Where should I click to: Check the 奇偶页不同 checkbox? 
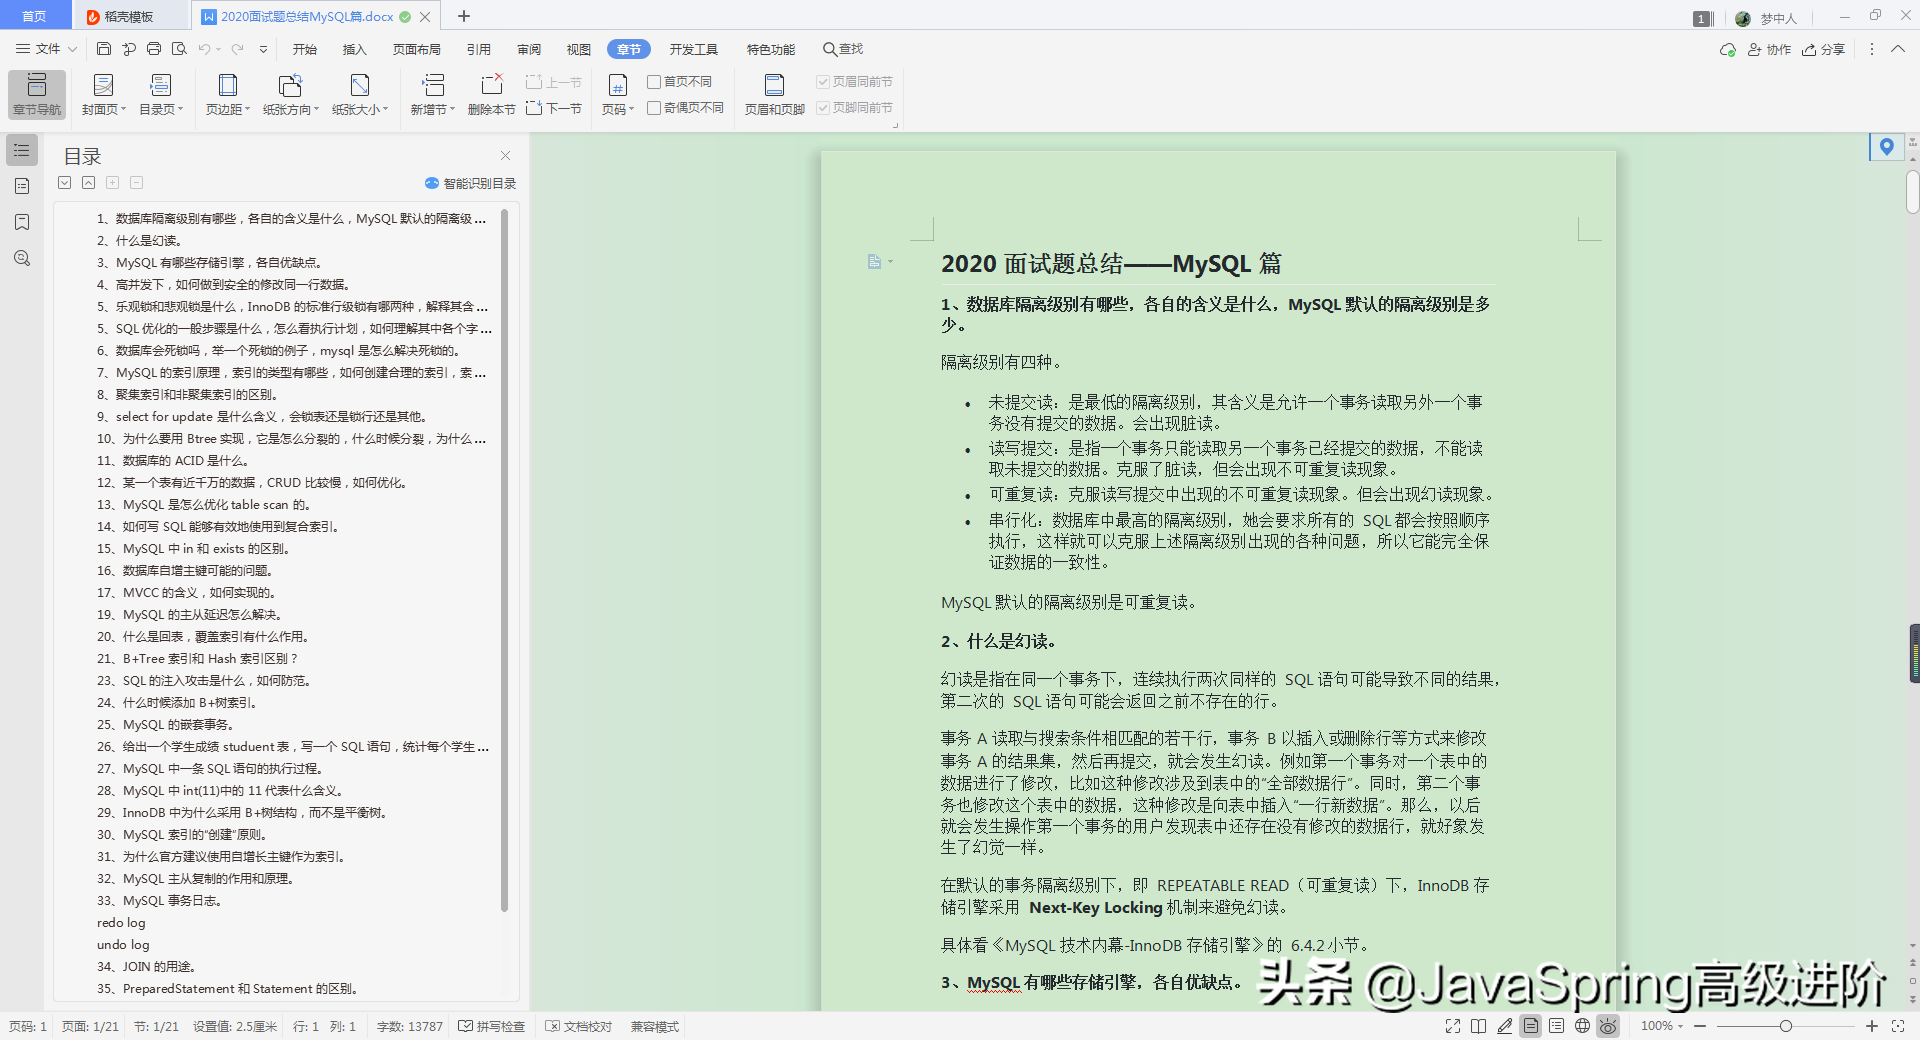point(654,108)
